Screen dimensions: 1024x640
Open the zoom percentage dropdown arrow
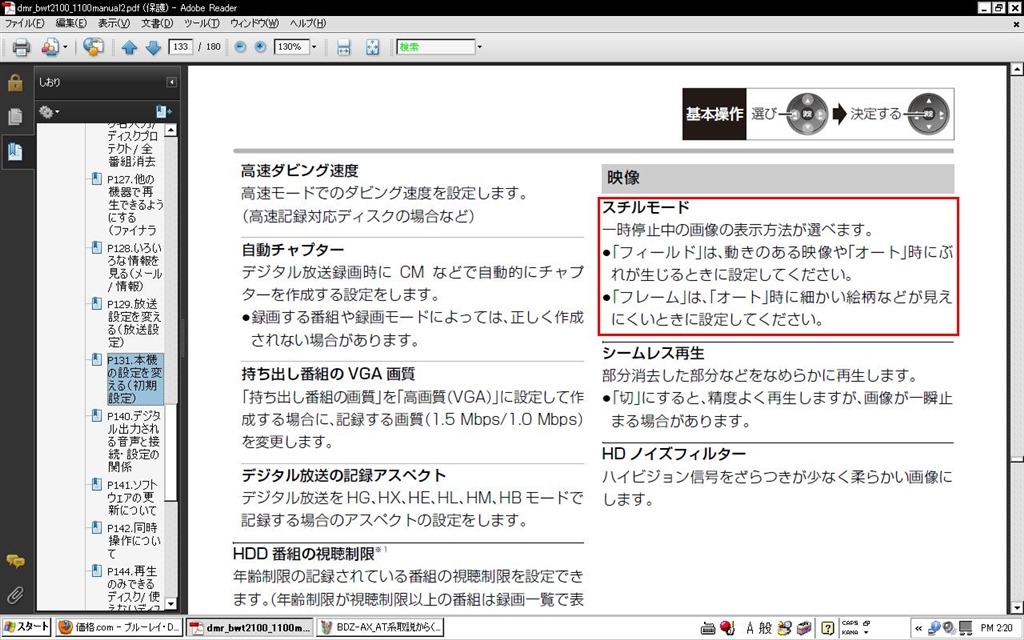tap(313, 47)
